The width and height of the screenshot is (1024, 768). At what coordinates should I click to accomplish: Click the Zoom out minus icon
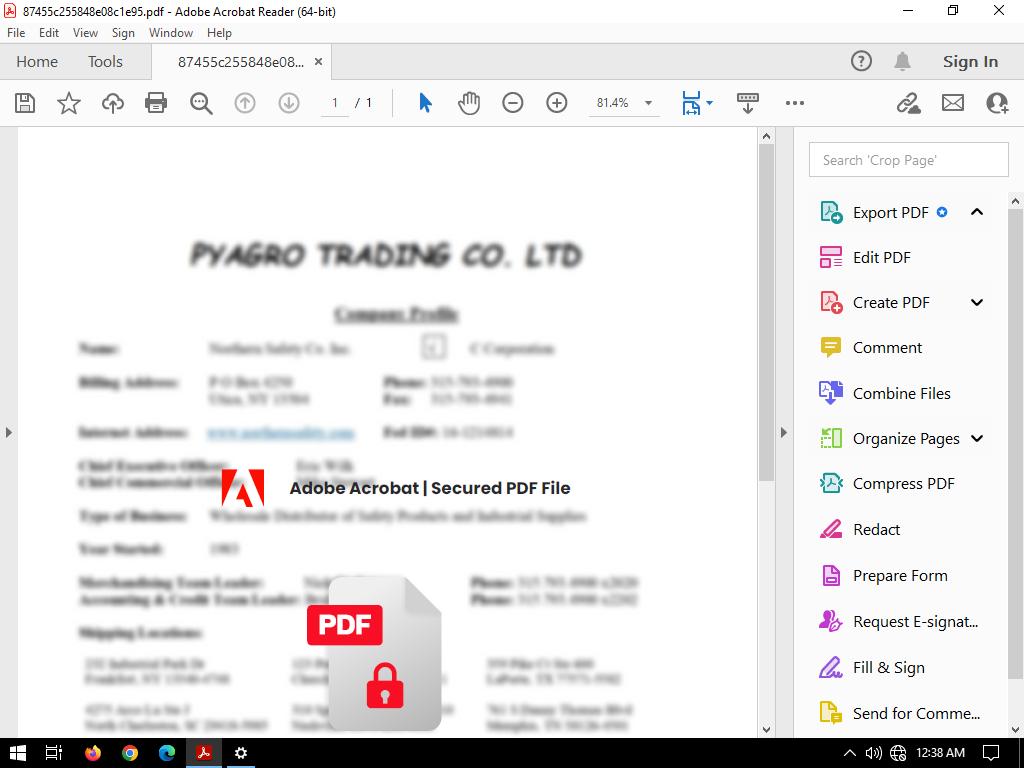click(x=513, y=103)
